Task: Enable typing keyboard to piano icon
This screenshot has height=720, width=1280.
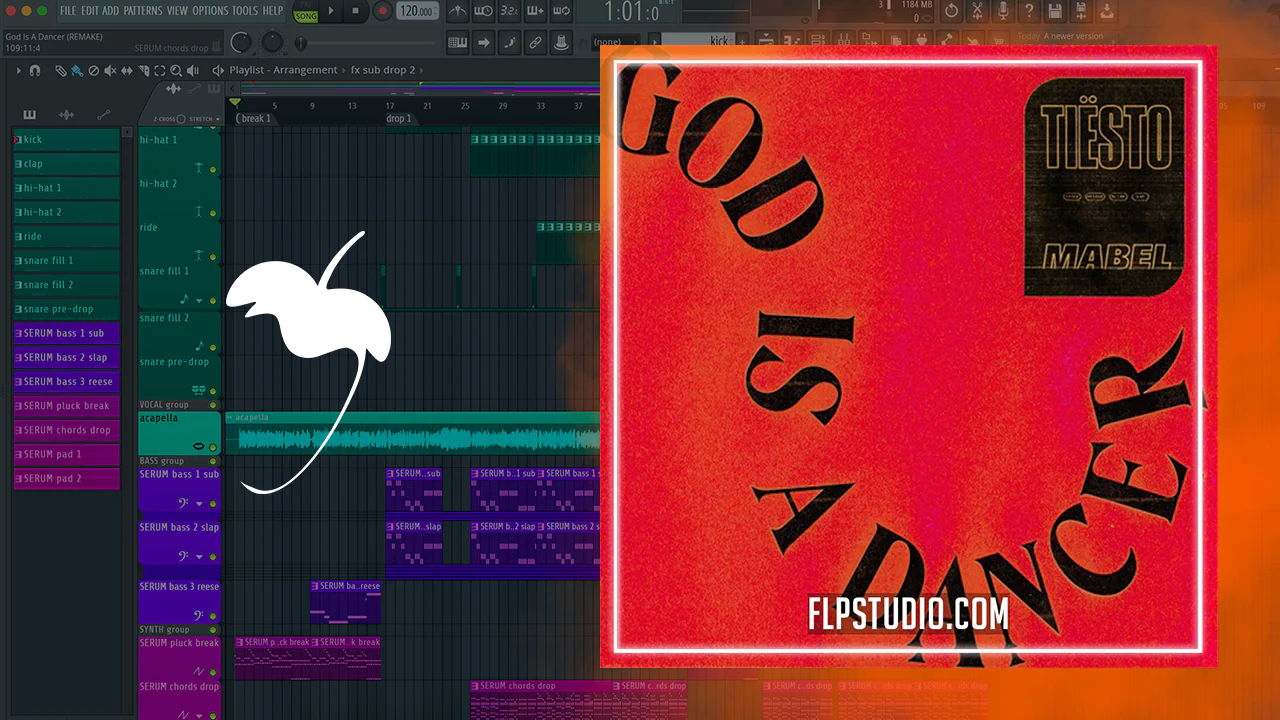Action: point(458,42)
